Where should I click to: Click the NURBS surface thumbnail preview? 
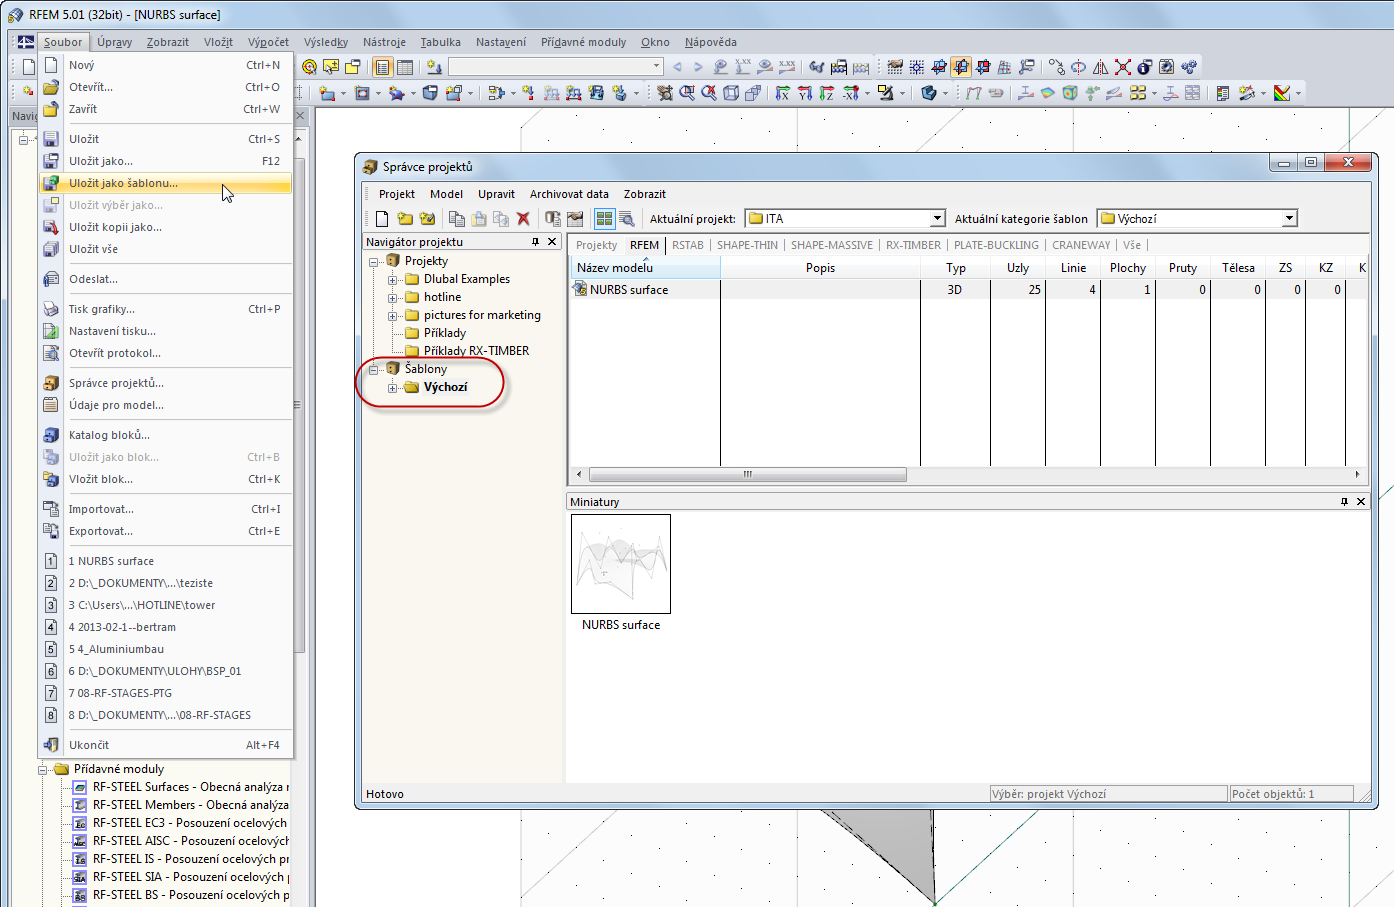coord(621,564)
